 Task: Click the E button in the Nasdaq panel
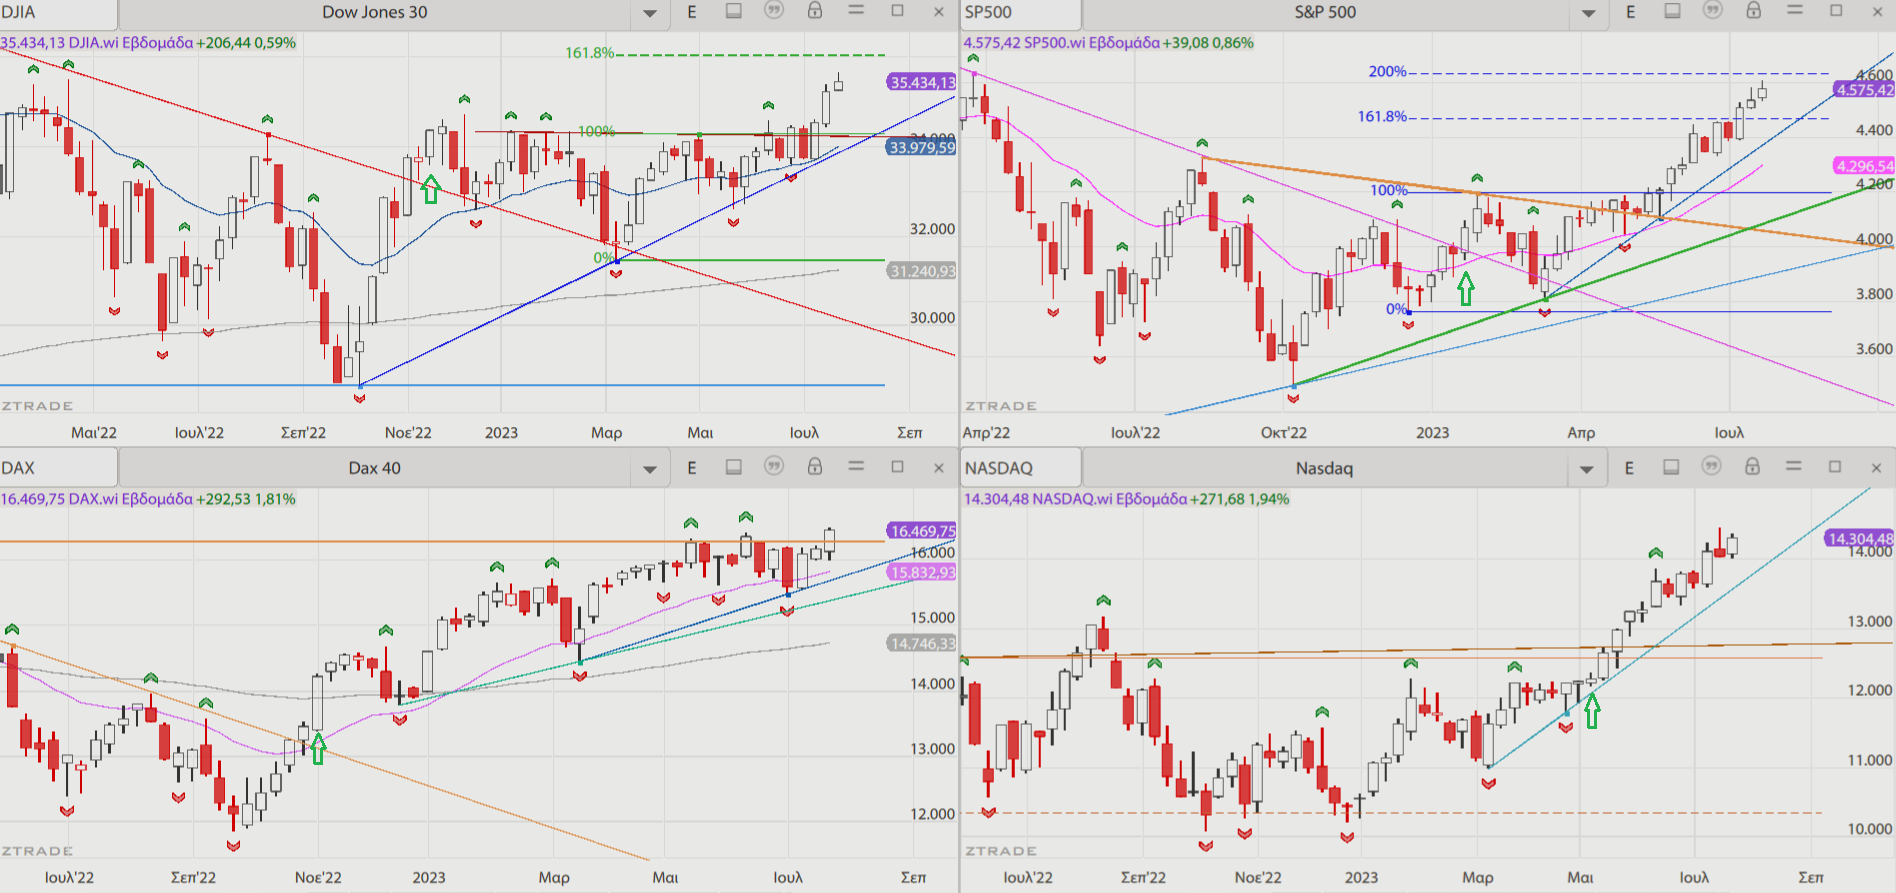click(x=1630, y=468)
